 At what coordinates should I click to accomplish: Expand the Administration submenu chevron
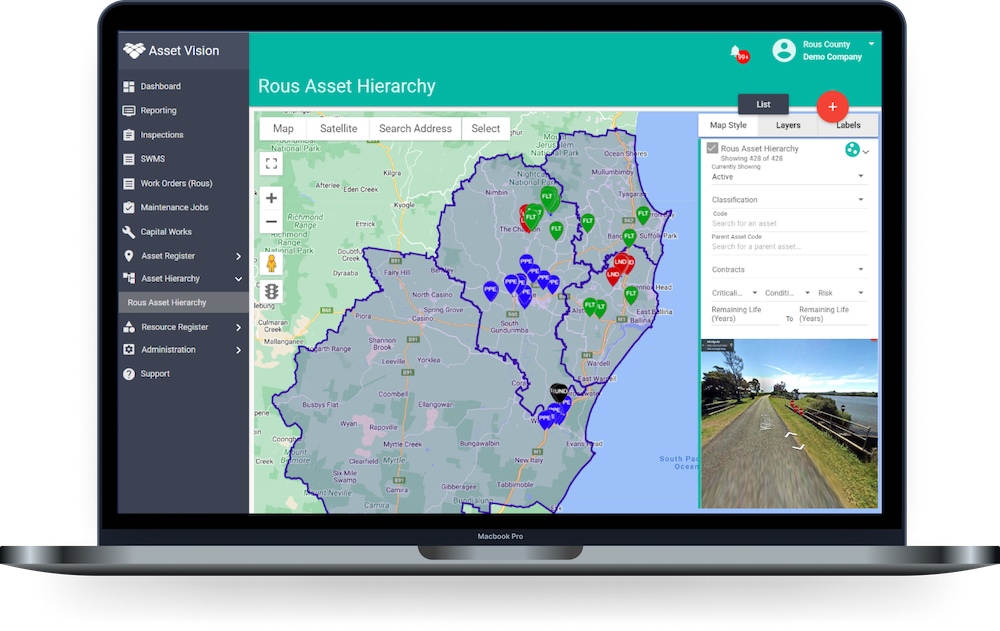(239, 350)
